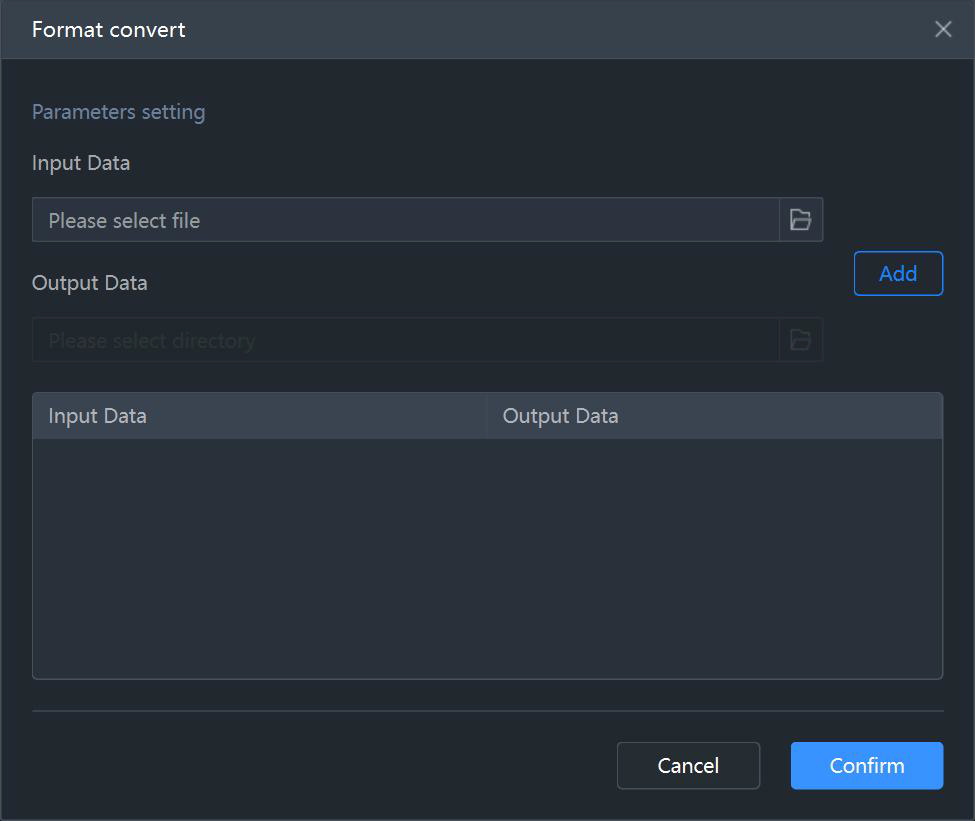975x821 pixels.
Task: Select the Output Data table column header
Action: (x=714, y=415)
